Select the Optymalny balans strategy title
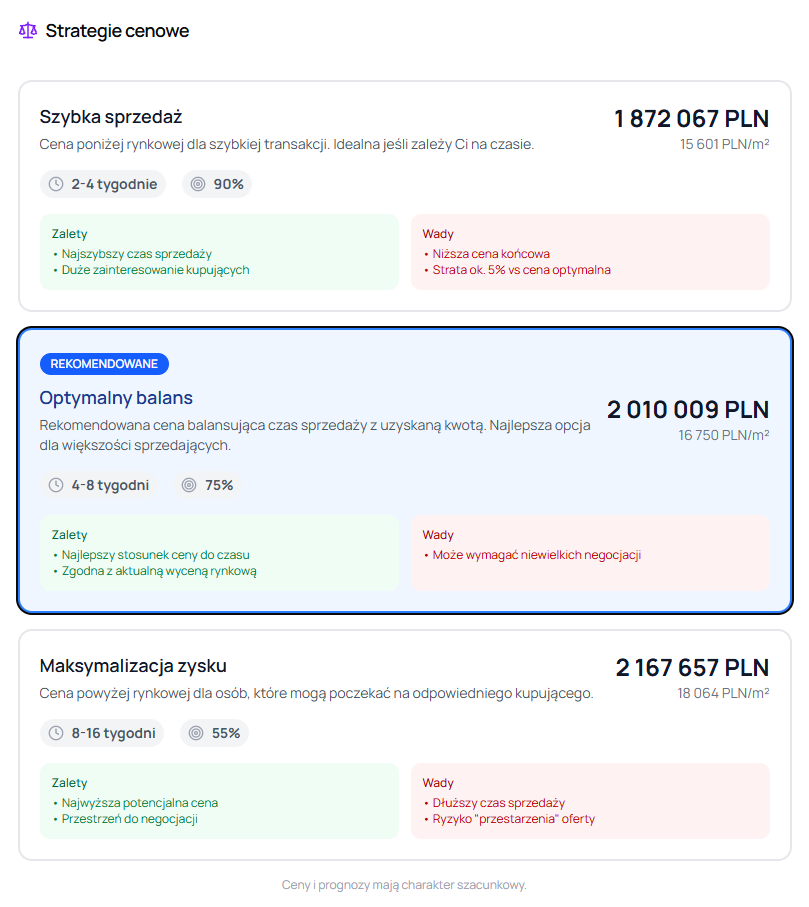Screen dimensions: 809x907 point(116,398)
